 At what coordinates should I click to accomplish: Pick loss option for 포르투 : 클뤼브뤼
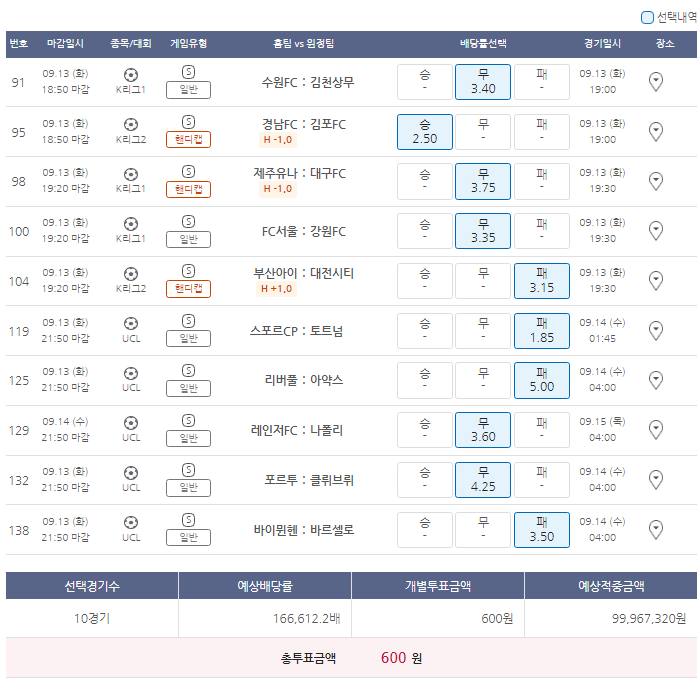click(x=542, y=480)
